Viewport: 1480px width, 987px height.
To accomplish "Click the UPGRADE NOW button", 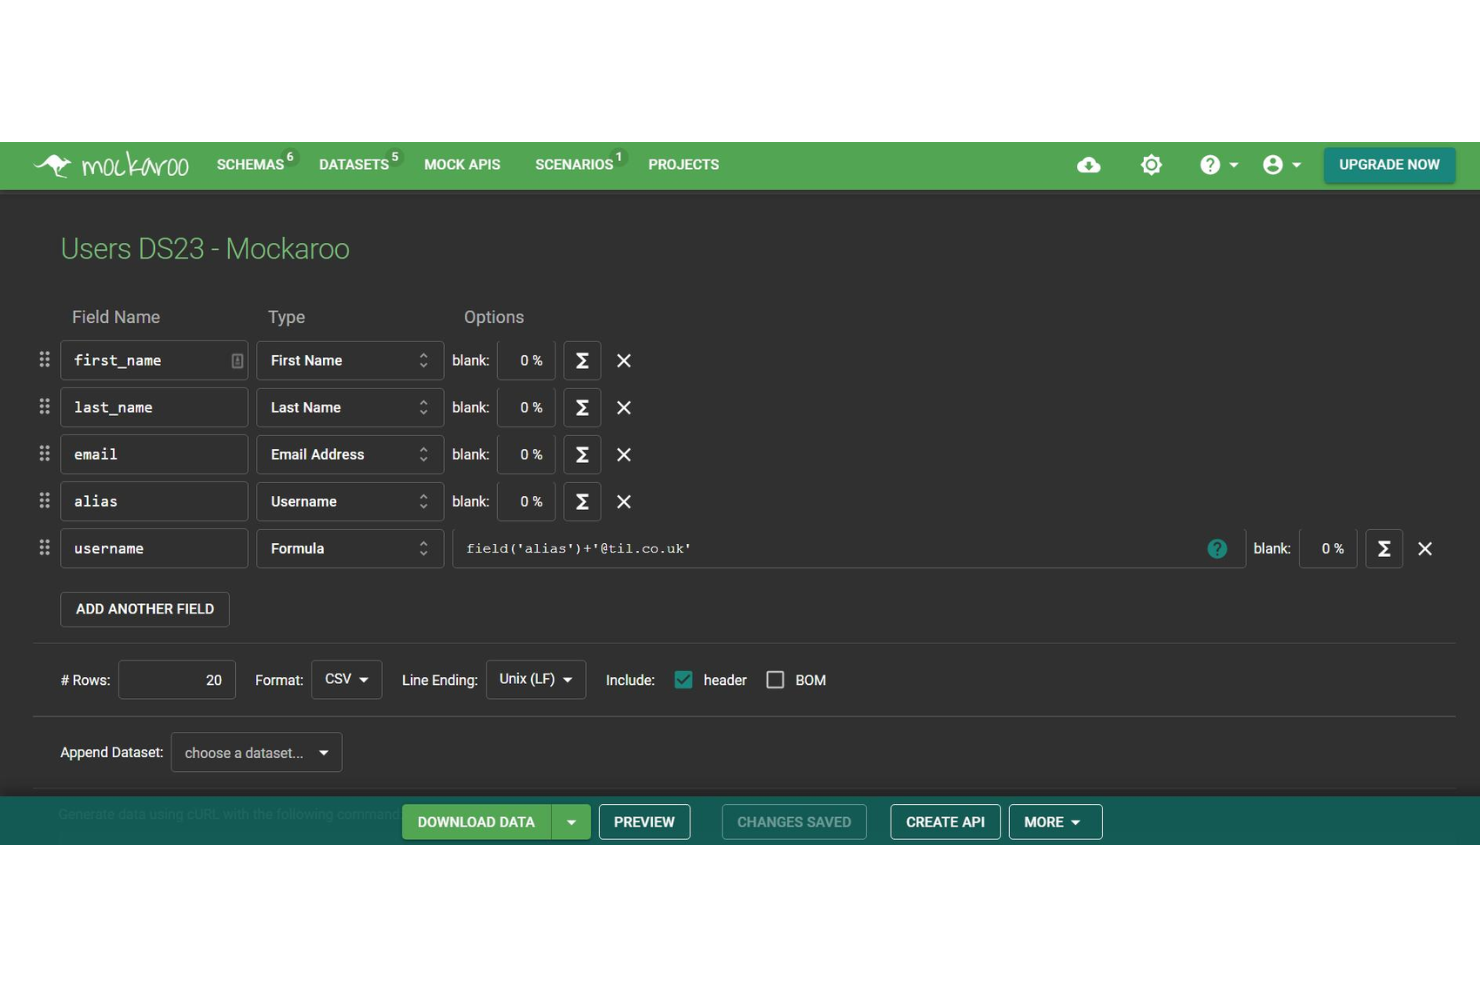I will tap(1389, 165).
